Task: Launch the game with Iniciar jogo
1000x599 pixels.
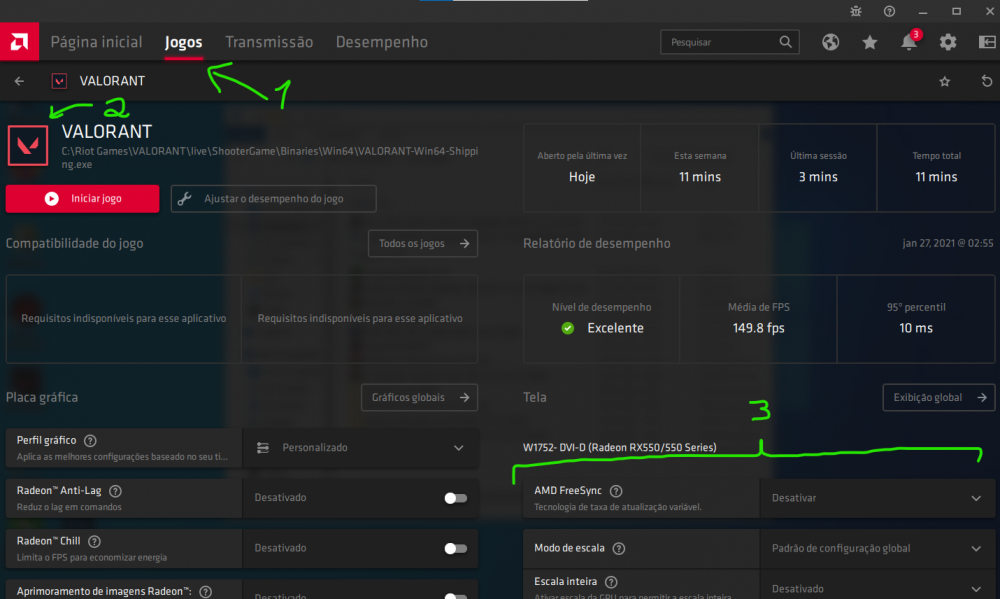Action: (x=82, y=198)
